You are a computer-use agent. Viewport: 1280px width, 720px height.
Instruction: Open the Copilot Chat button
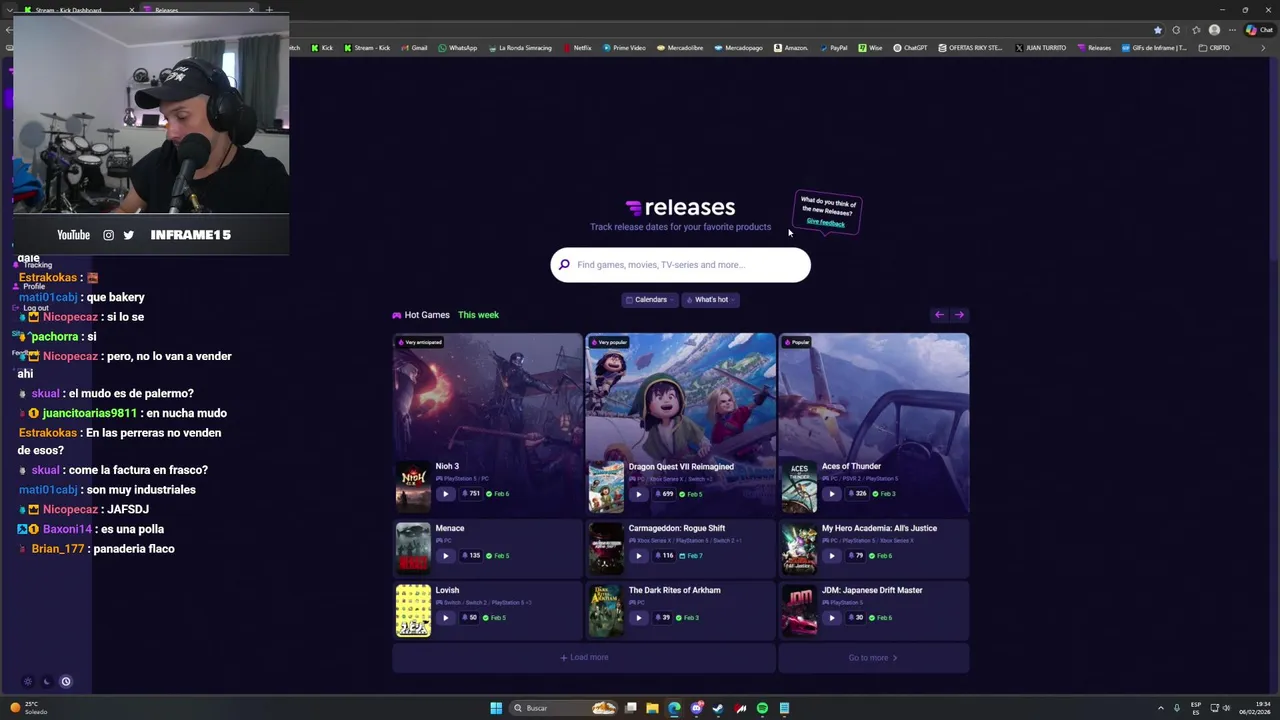[x=1259, y=30]
